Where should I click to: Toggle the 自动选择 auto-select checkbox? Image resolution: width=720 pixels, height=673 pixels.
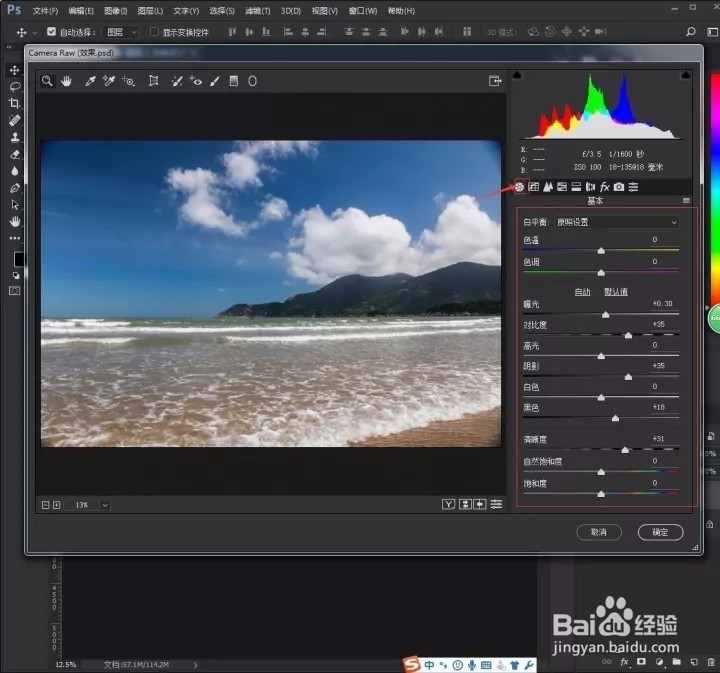[51, 32]
